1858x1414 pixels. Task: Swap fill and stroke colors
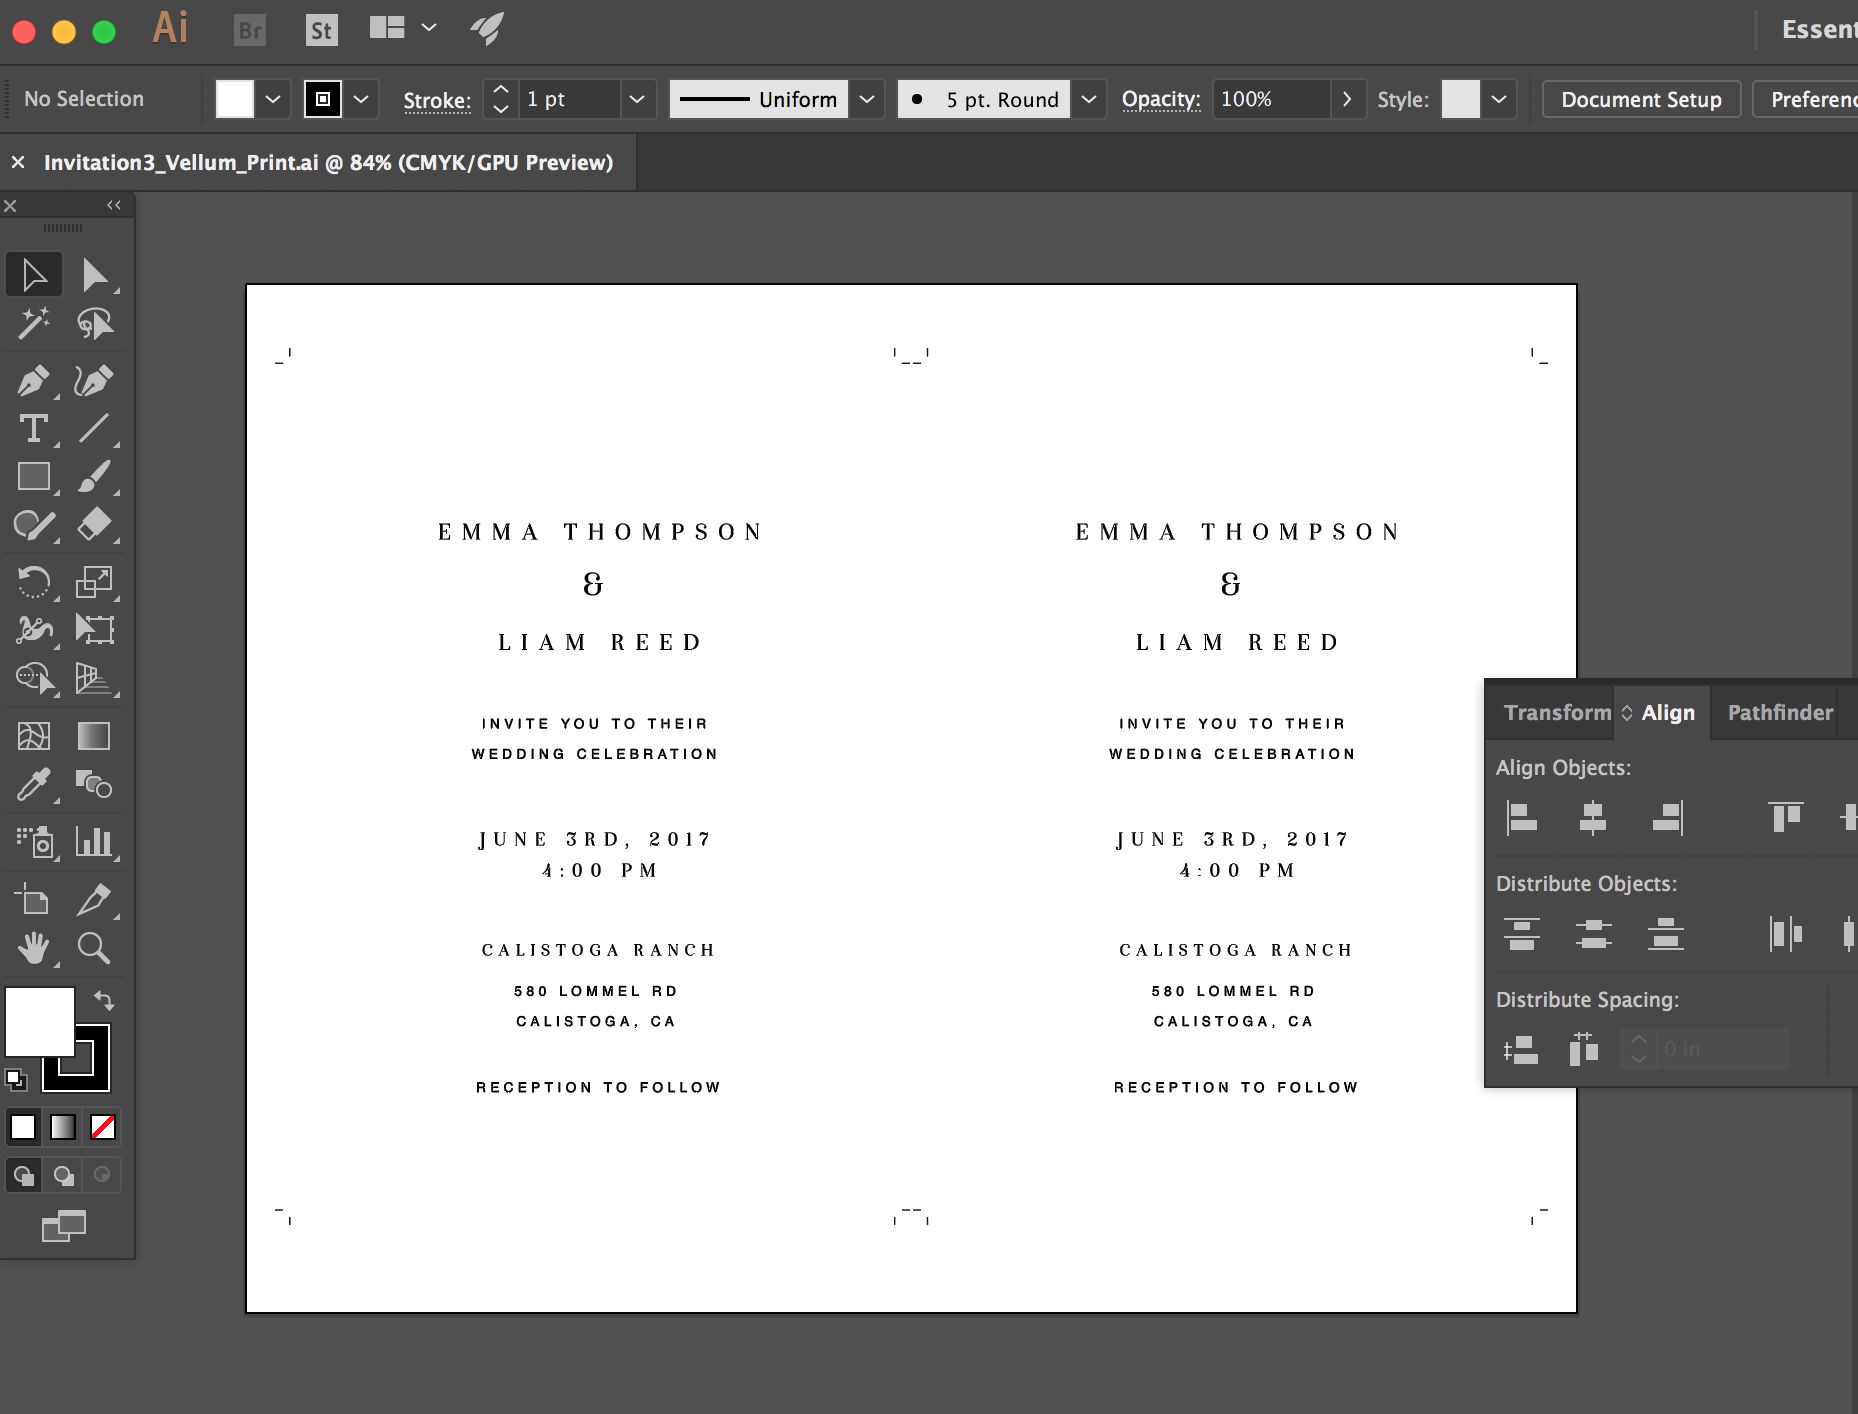tap(104, 999)
